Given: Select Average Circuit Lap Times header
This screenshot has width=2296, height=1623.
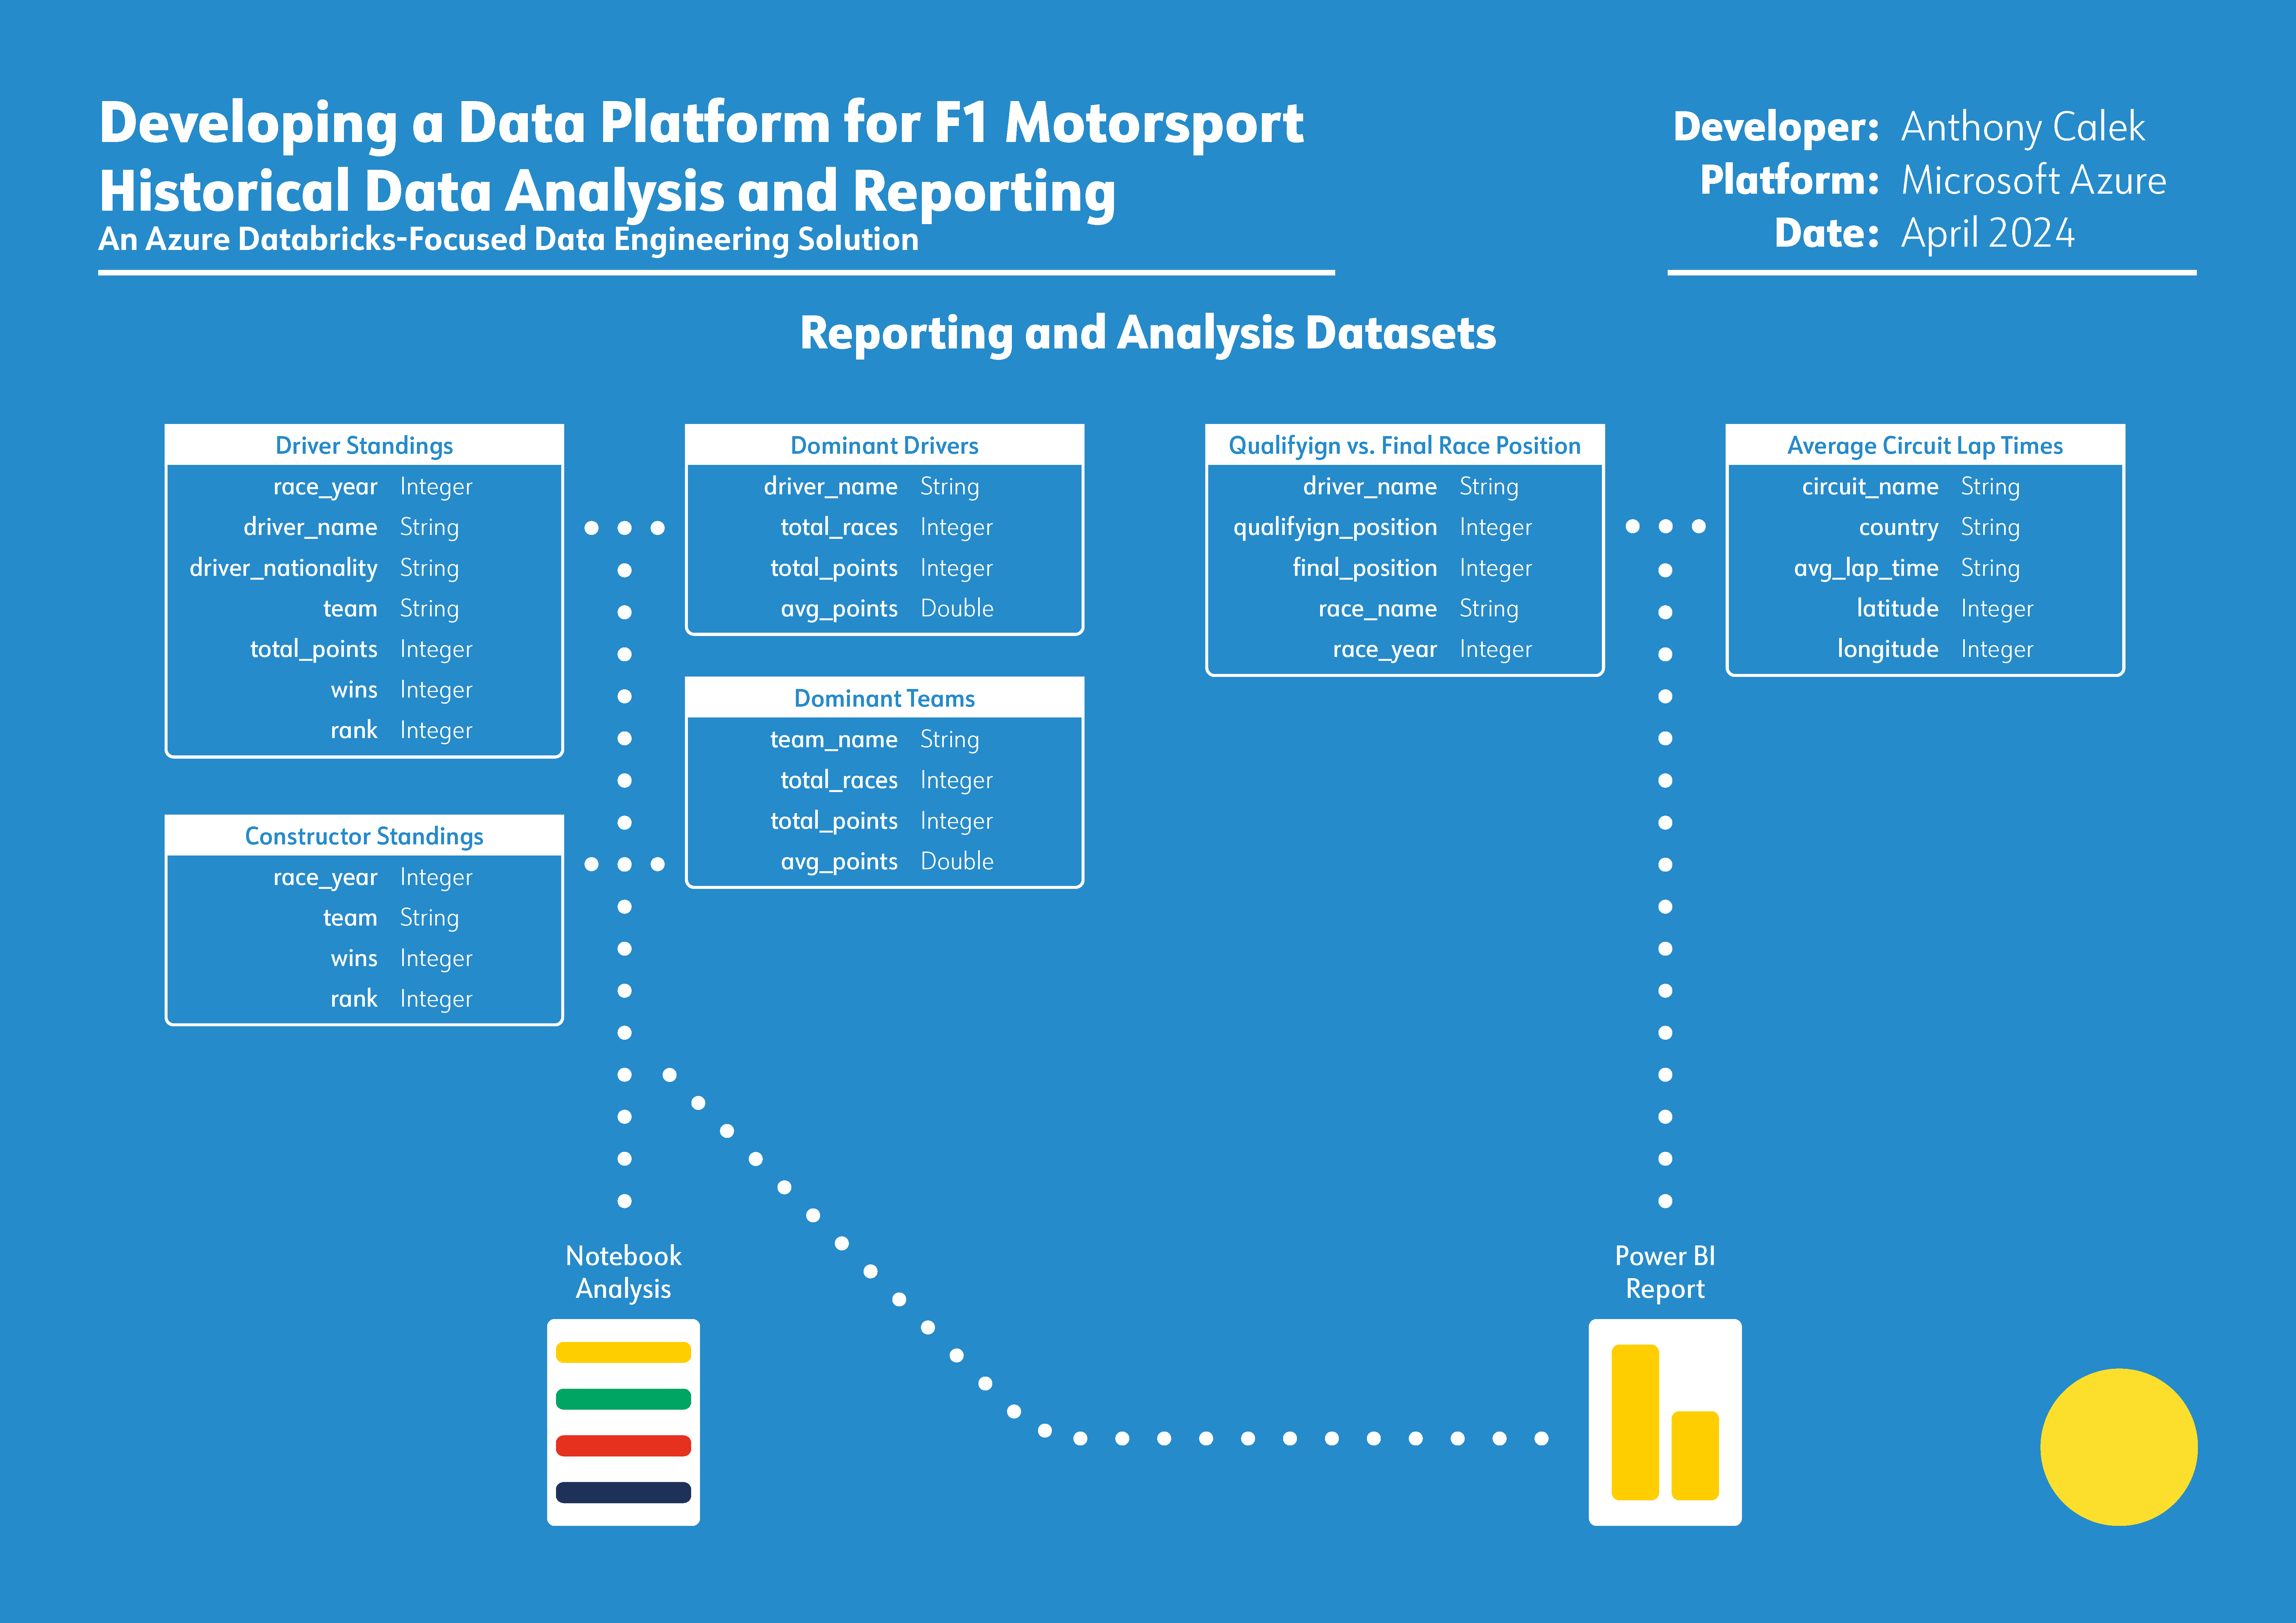Looking at the screenshot, I should coord(1925,445).
